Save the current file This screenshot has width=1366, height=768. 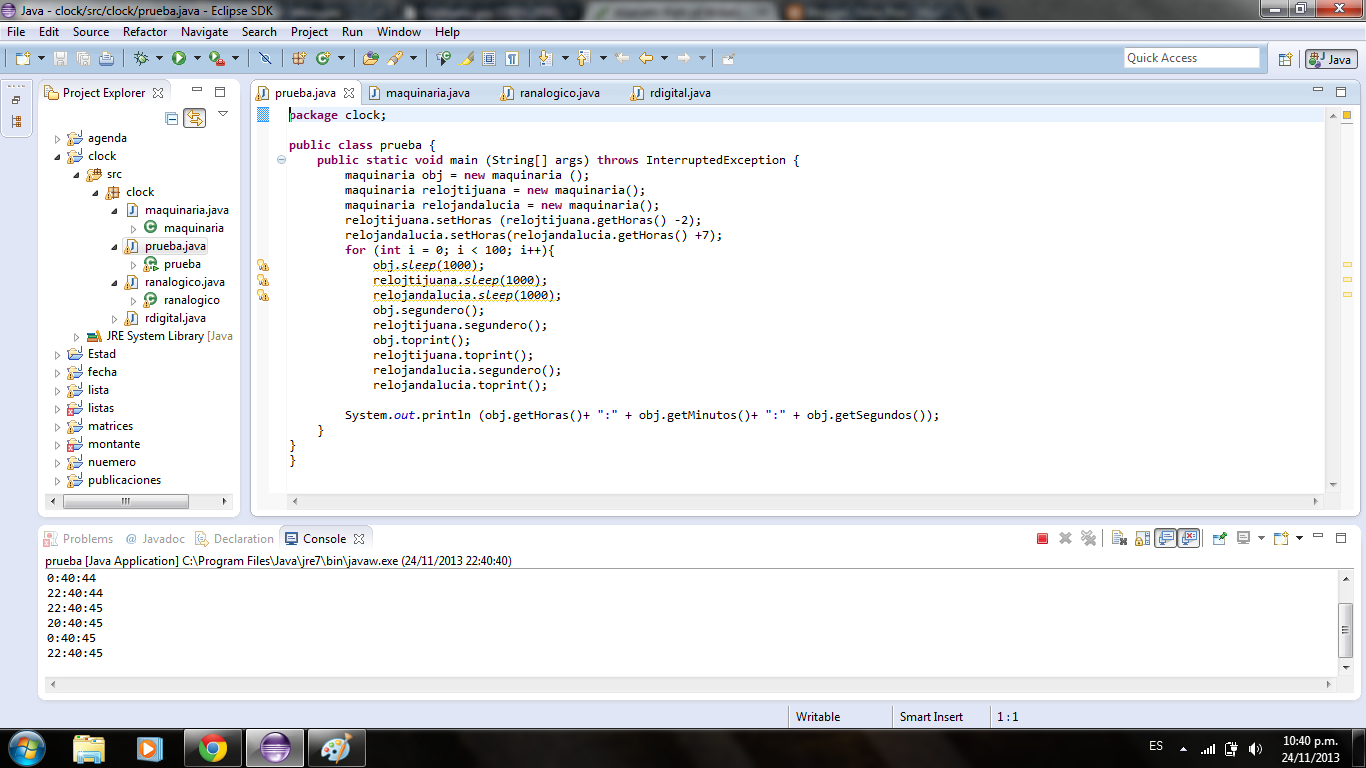pyautogui.click(x=62, y=57)
